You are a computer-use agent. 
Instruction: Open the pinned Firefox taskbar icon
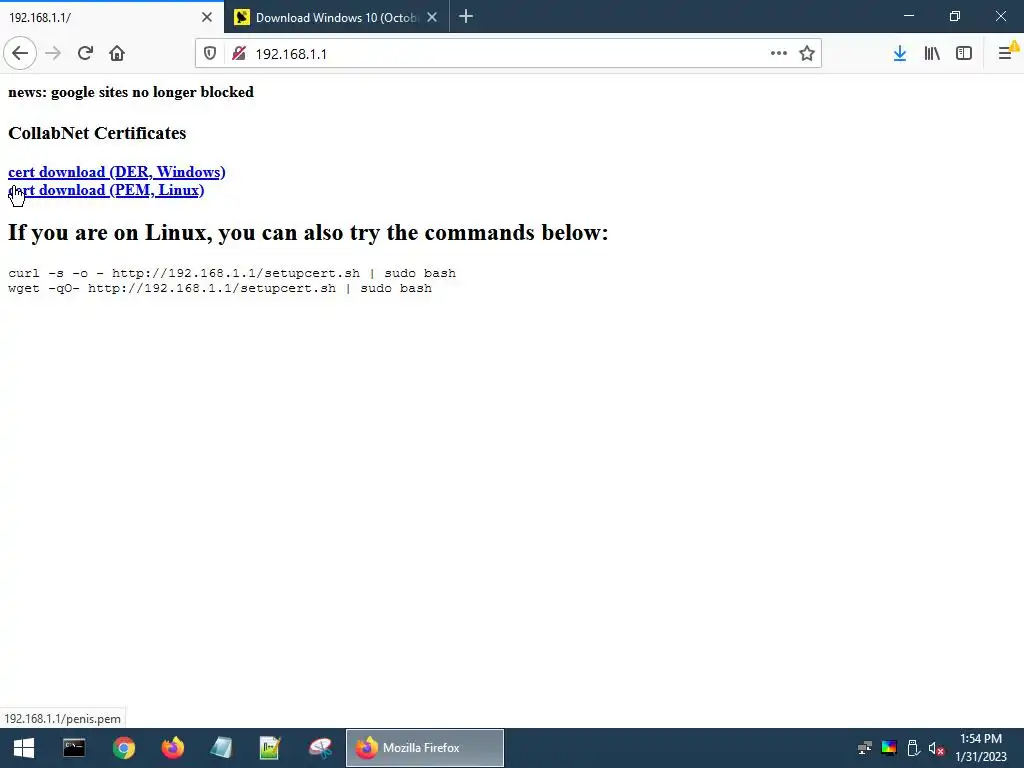pyautogui.click(x=172, y=748)
